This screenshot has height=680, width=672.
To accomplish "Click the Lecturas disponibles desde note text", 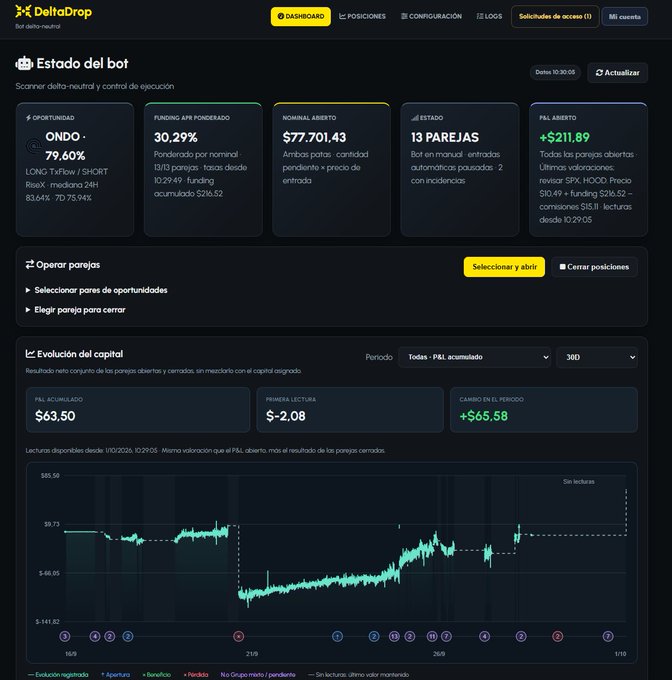I will pyautogui.click(x=205, y=451).
